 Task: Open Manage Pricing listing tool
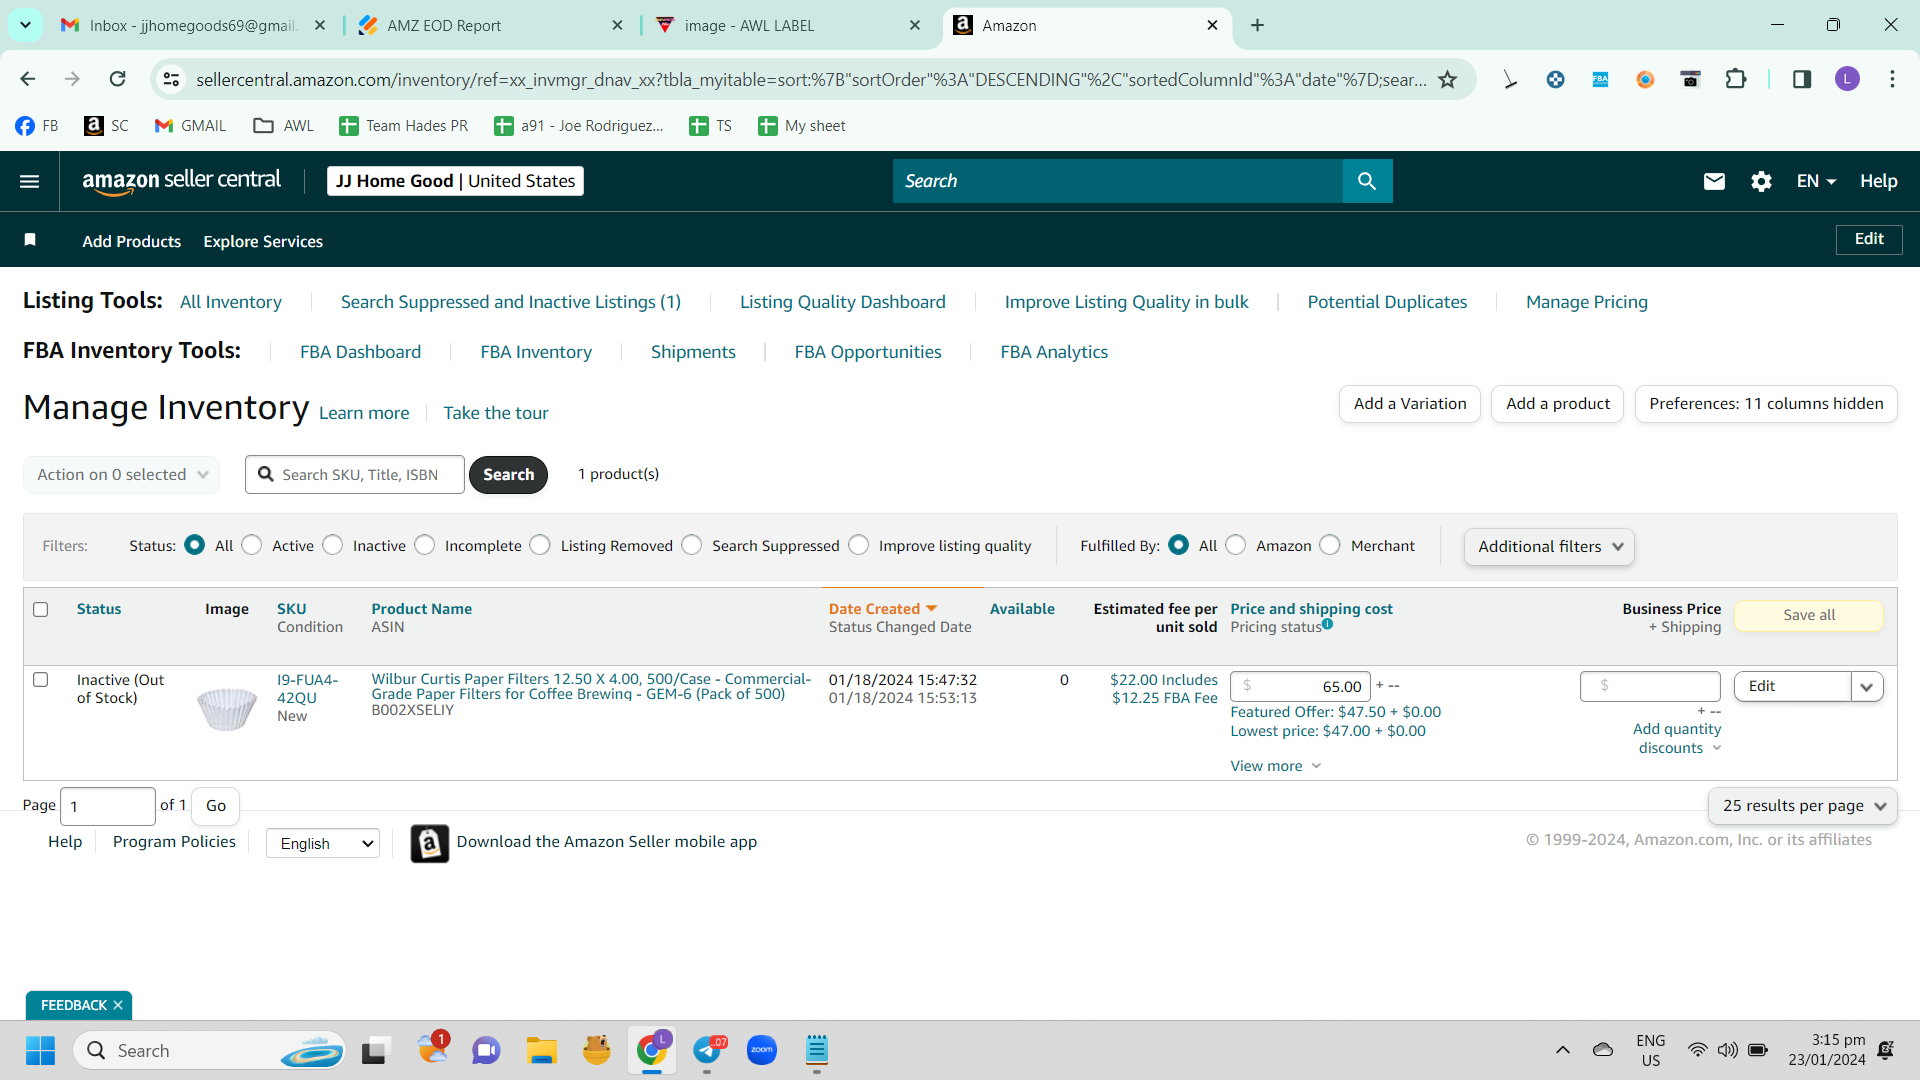(1587, 302)
